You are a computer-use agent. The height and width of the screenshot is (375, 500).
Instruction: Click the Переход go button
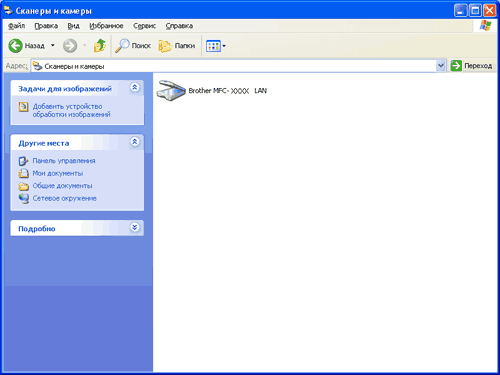click(471, 66)
